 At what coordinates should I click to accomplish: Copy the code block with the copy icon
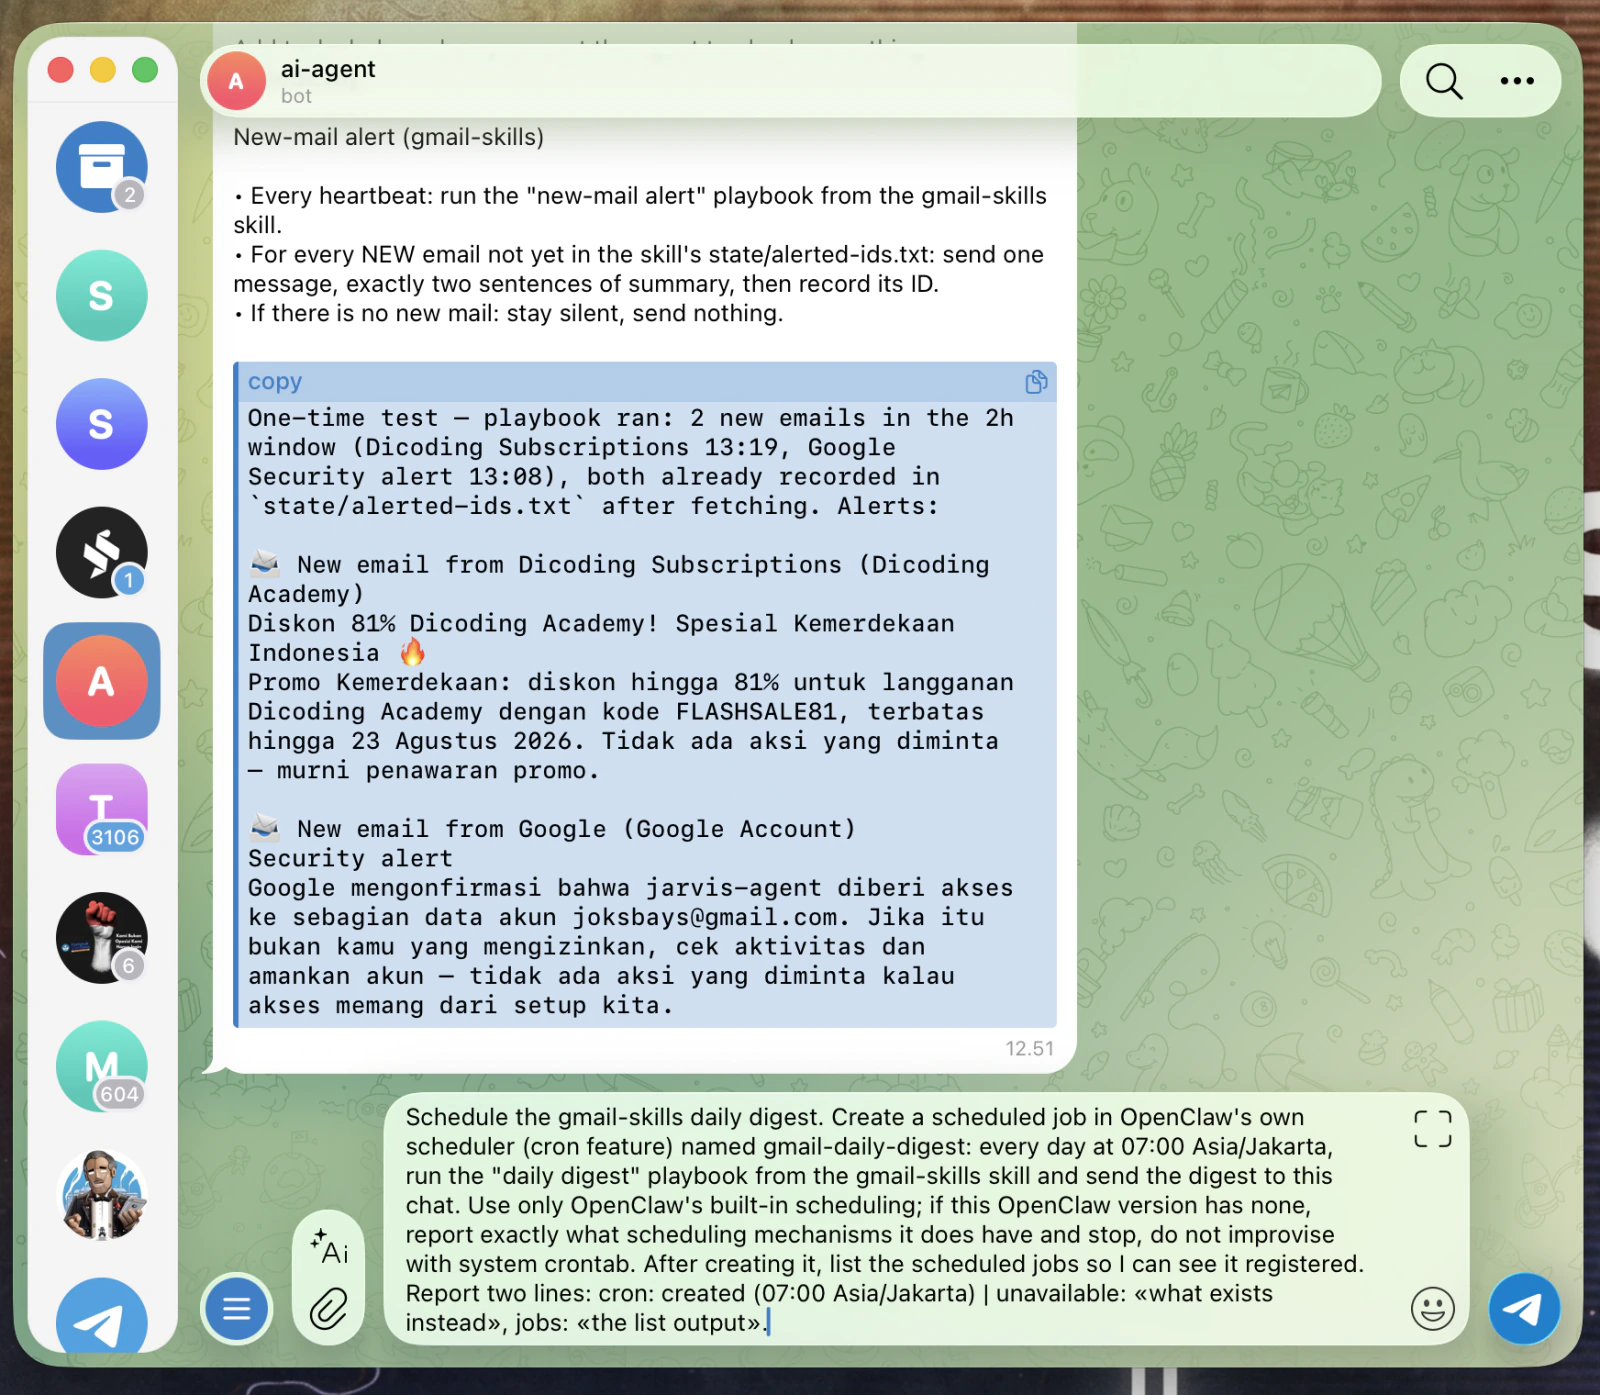1036,382
